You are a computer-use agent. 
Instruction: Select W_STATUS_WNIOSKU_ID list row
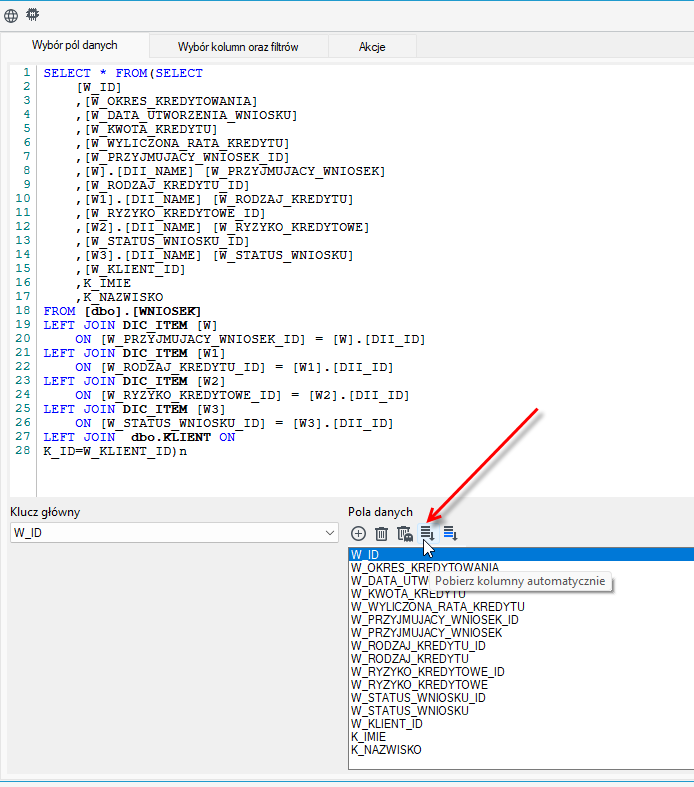point(521,698)
